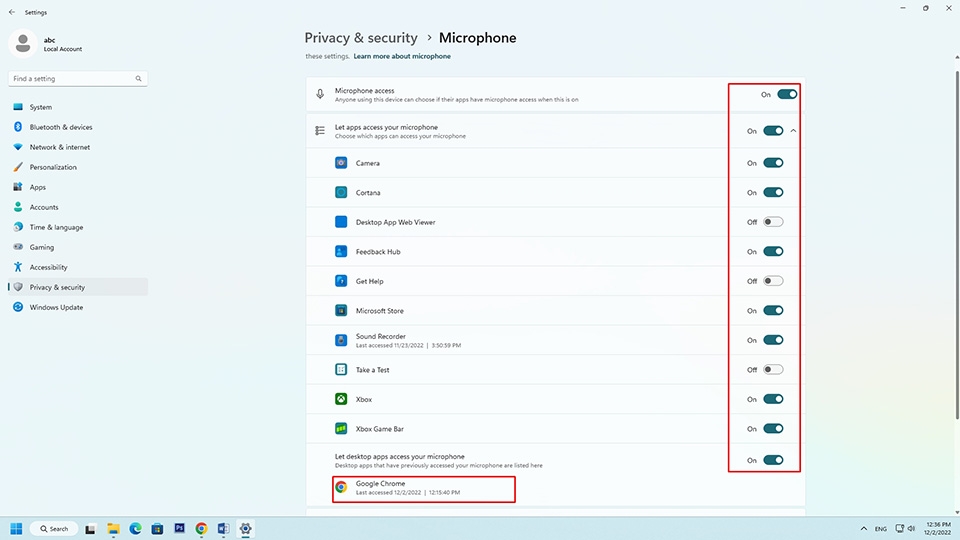This screenshot has height=540, width=960.
Task: Go to Gaming settings
Action: click(x=78, y=247)
